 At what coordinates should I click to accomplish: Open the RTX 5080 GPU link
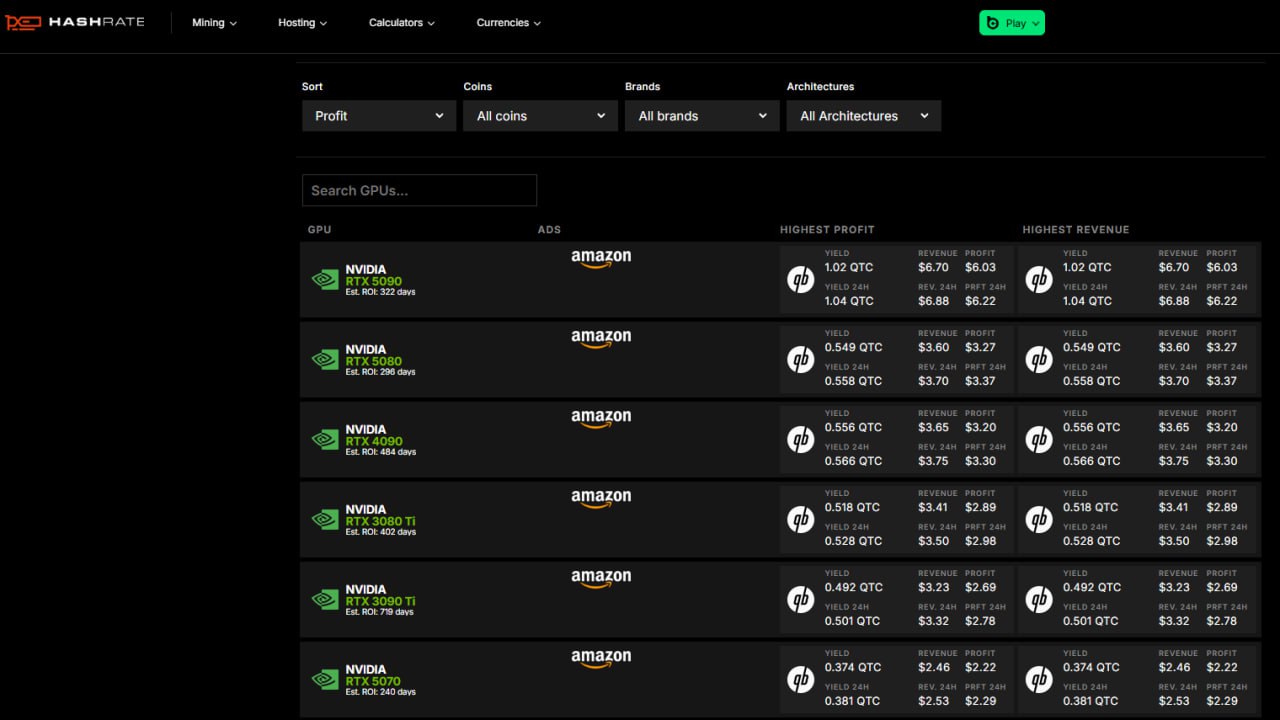pos(373,361)
